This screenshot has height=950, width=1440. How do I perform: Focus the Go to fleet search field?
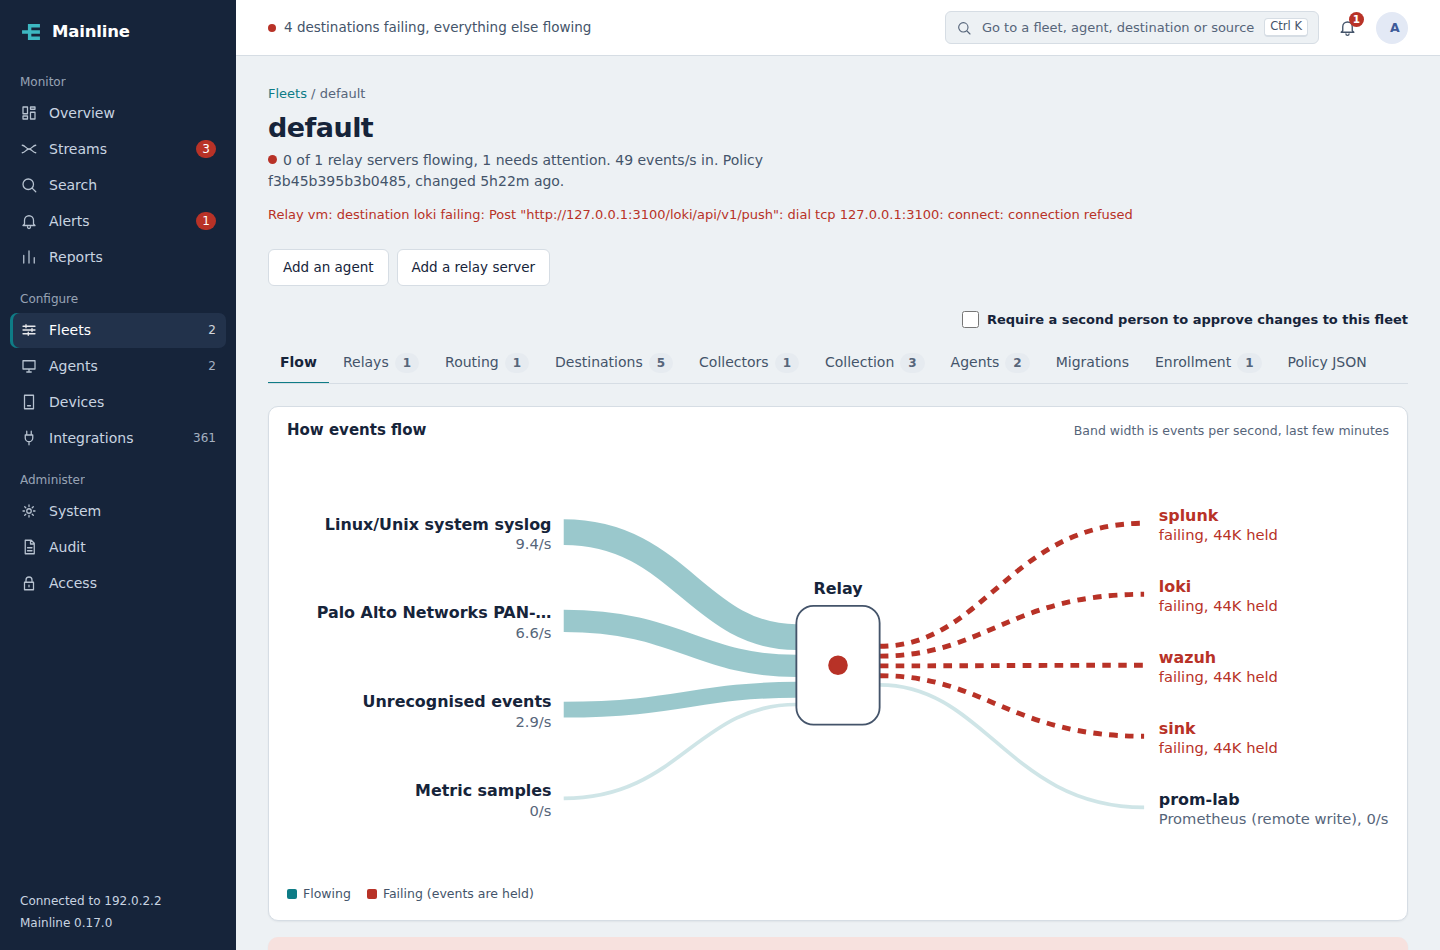coord(1132,28)
